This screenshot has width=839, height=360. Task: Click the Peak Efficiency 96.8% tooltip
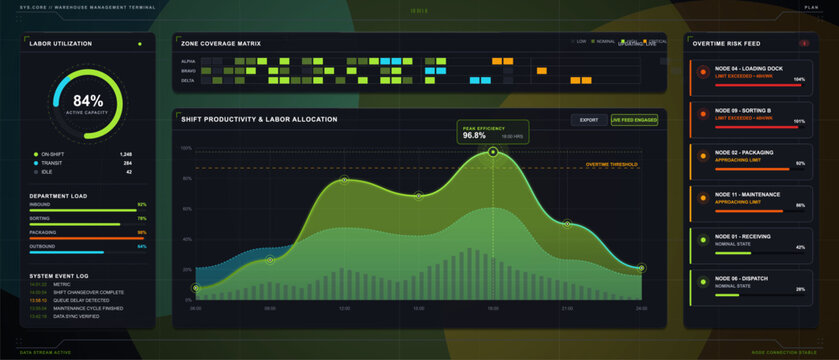[x=492, y=132]
